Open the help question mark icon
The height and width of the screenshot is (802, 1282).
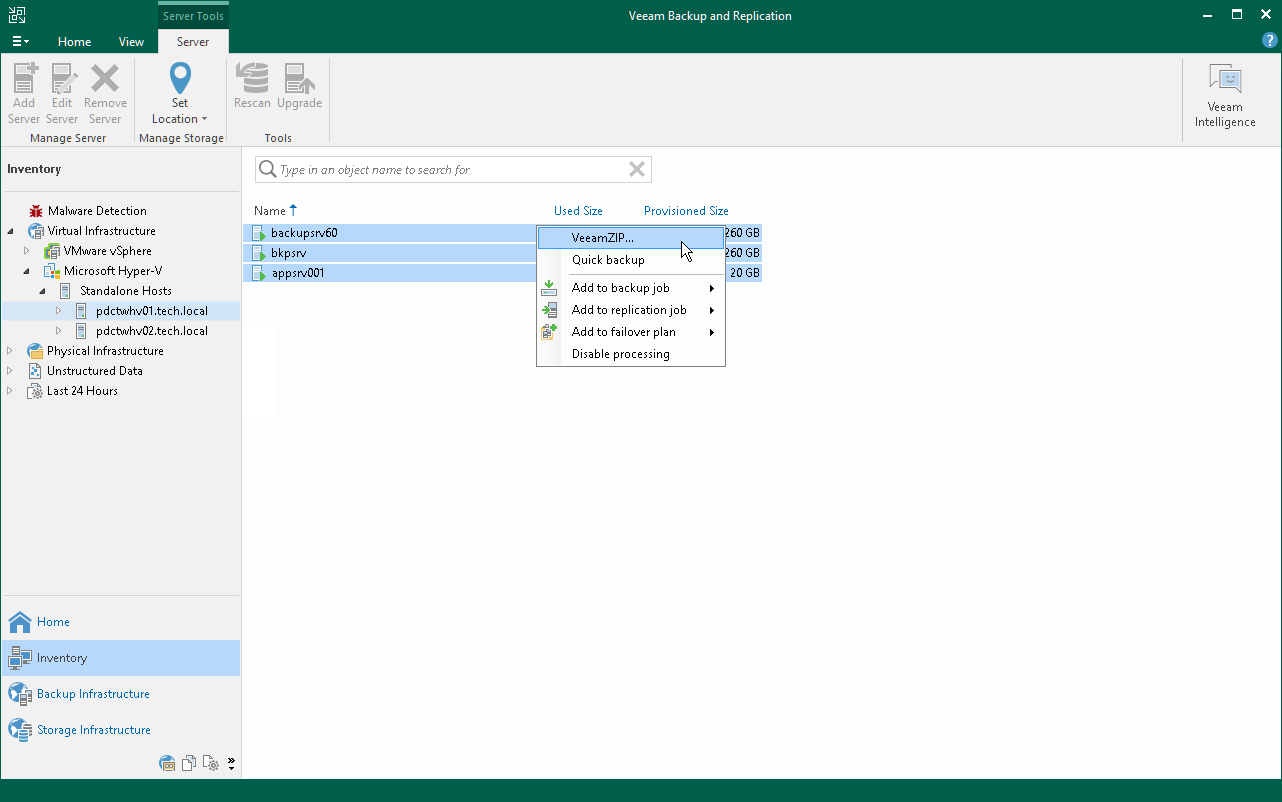click(x=1269, y=41)
